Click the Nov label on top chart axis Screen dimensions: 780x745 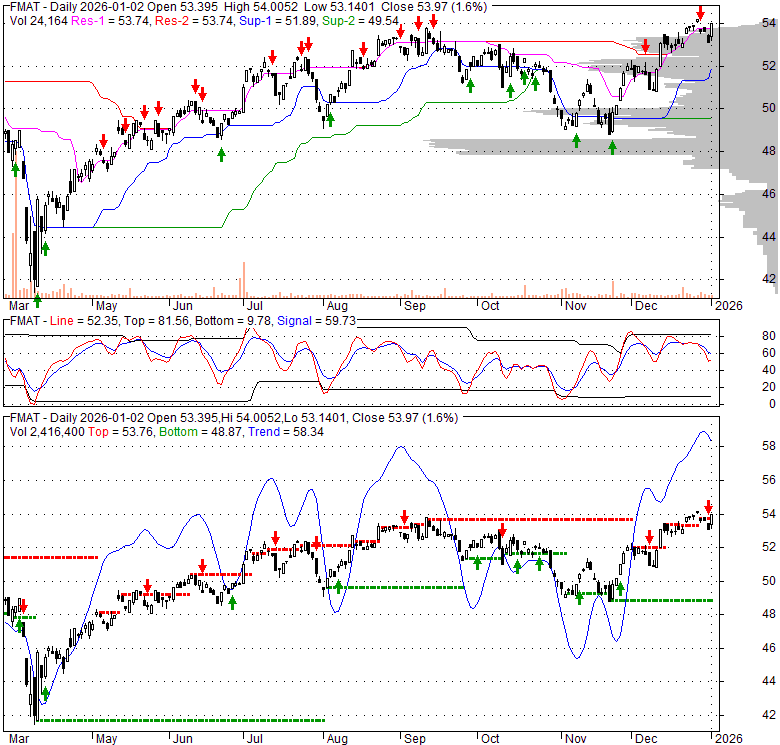pos(576,306)
